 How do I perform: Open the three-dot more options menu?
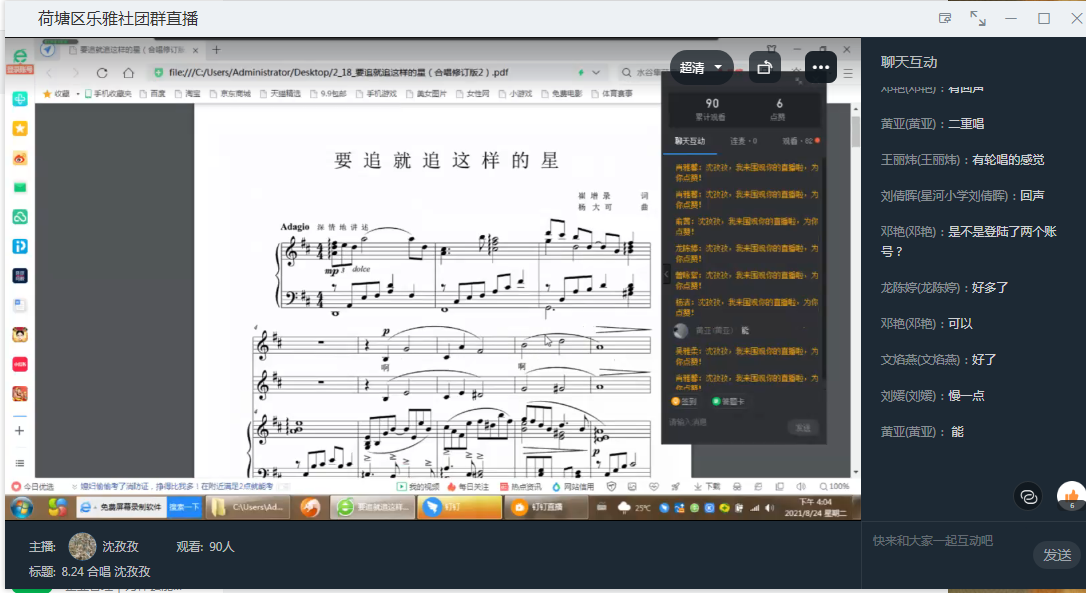point(821,68)
